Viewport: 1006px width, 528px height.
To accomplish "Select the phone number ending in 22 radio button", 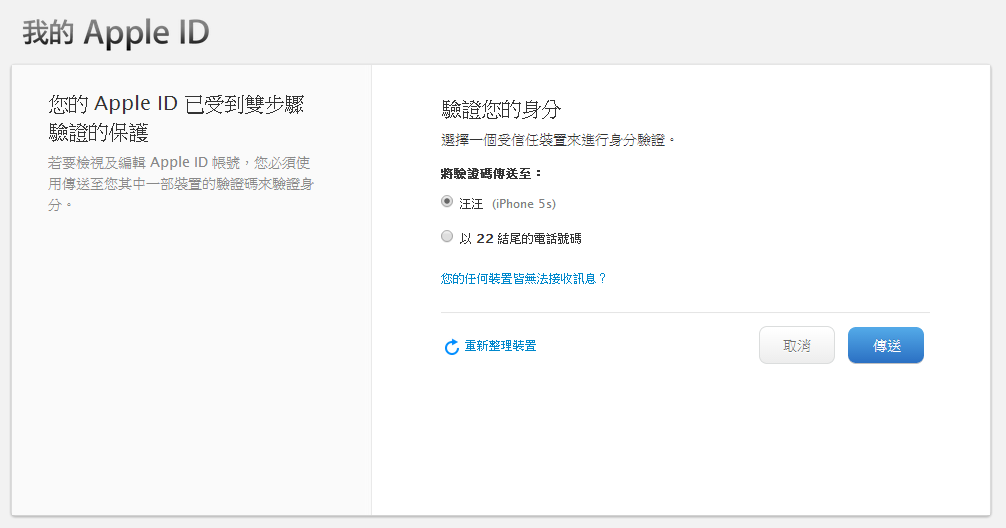I will 447,236.
